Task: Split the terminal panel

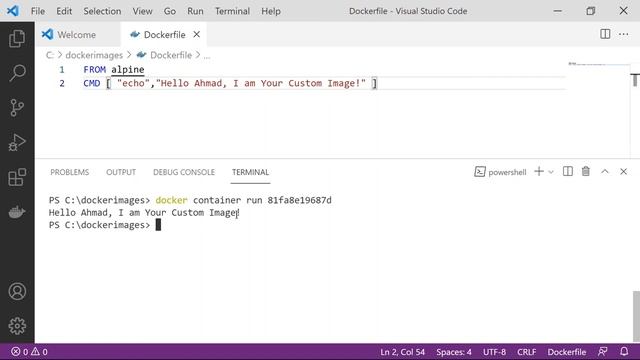Action: (567, 171)
